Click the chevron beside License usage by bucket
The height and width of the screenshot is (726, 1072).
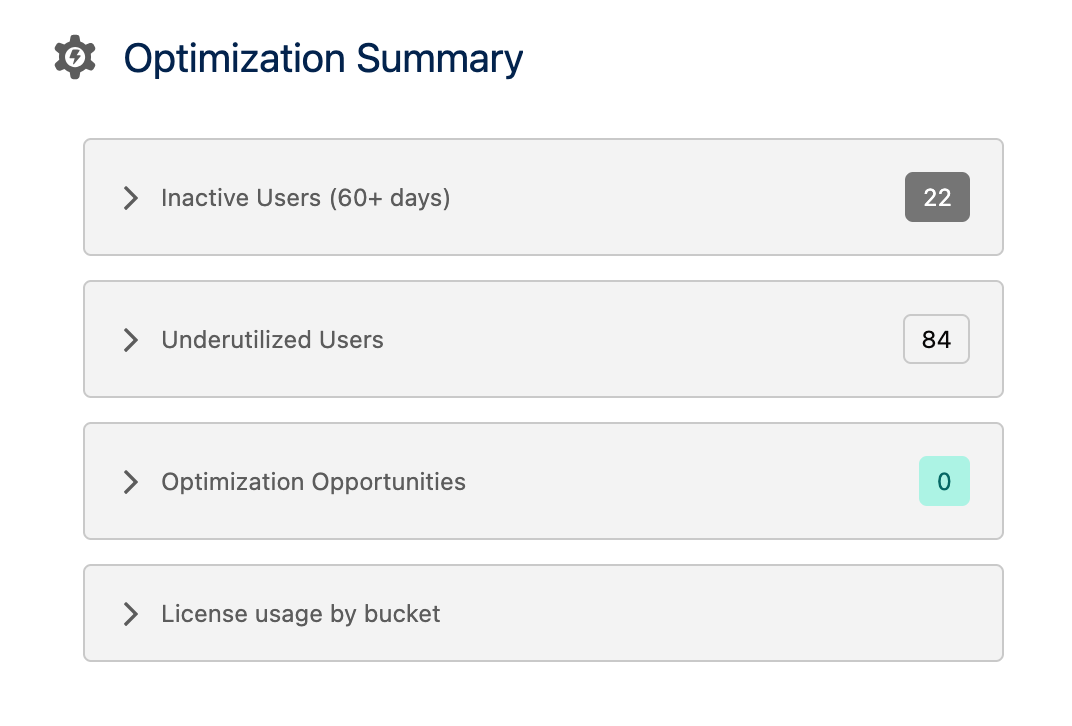[x=131, y=614]
